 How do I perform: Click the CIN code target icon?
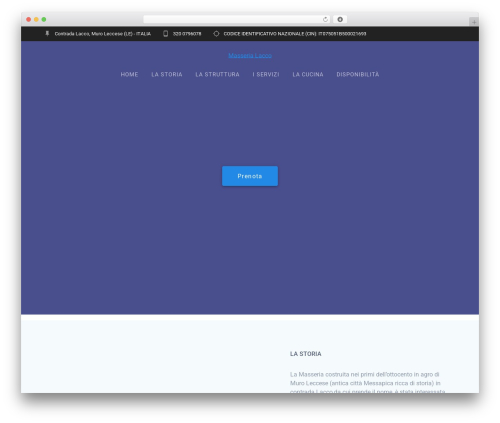pos(216,34)
